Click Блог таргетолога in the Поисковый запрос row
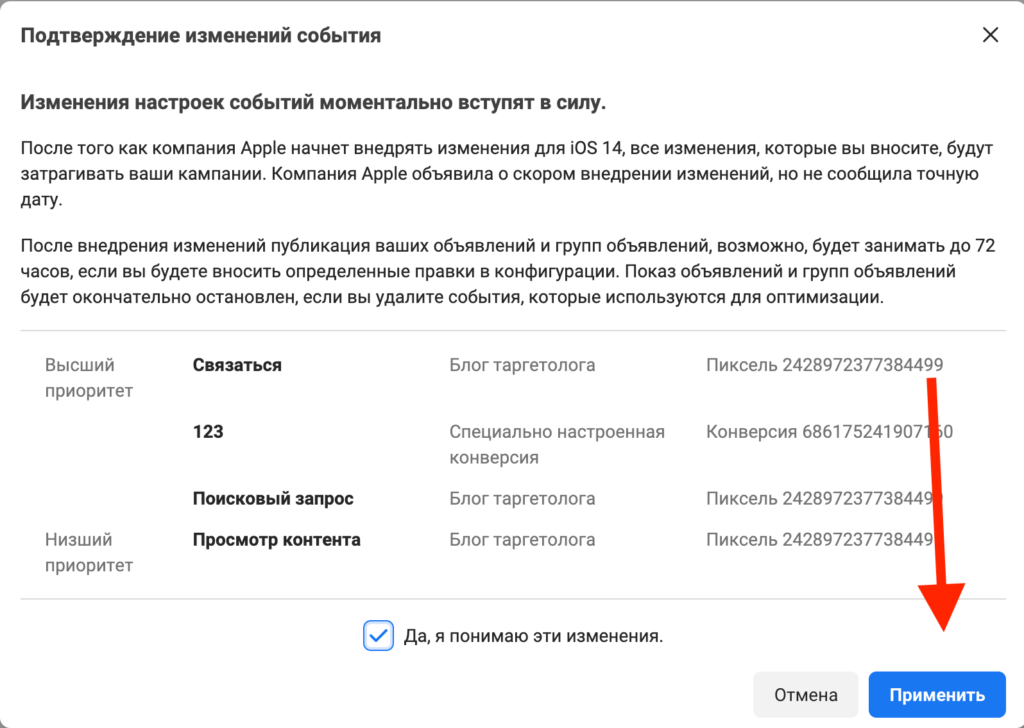 click(x=522, y=498)
